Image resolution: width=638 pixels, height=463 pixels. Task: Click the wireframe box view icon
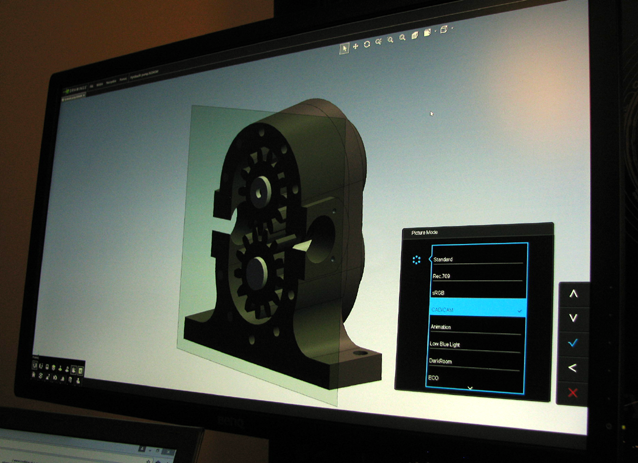tap(444, 29)
